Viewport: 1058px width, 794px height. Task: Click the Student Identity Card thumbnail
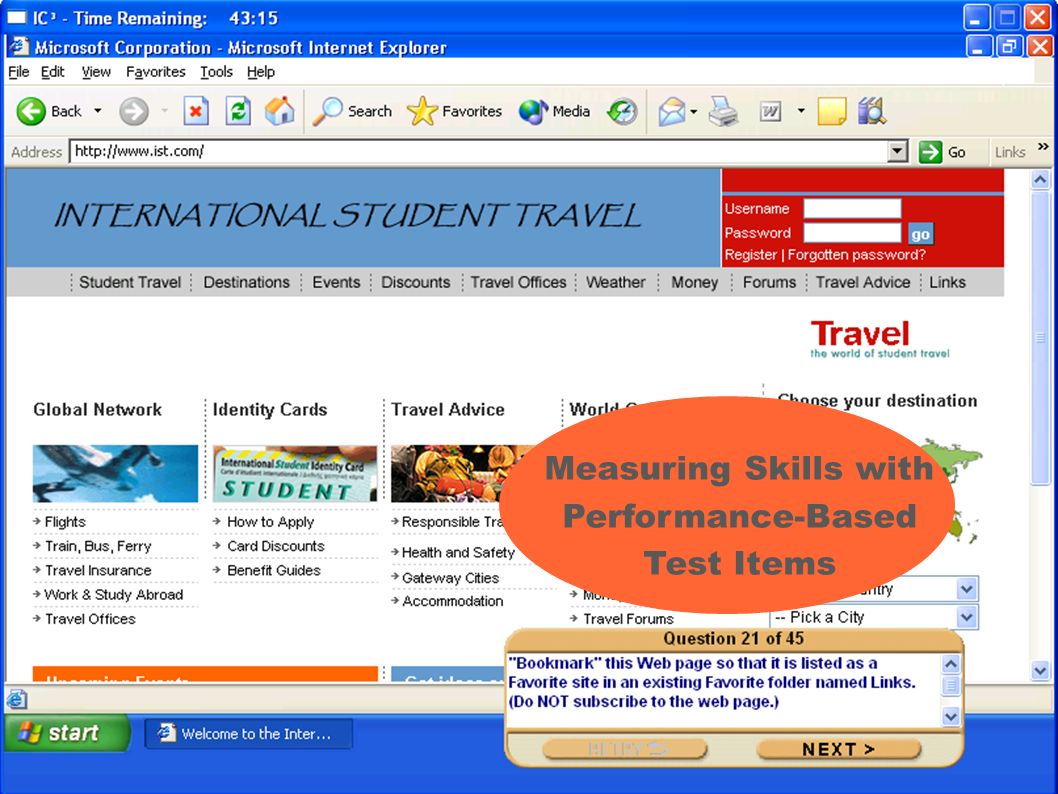click(x=295, y=474)
